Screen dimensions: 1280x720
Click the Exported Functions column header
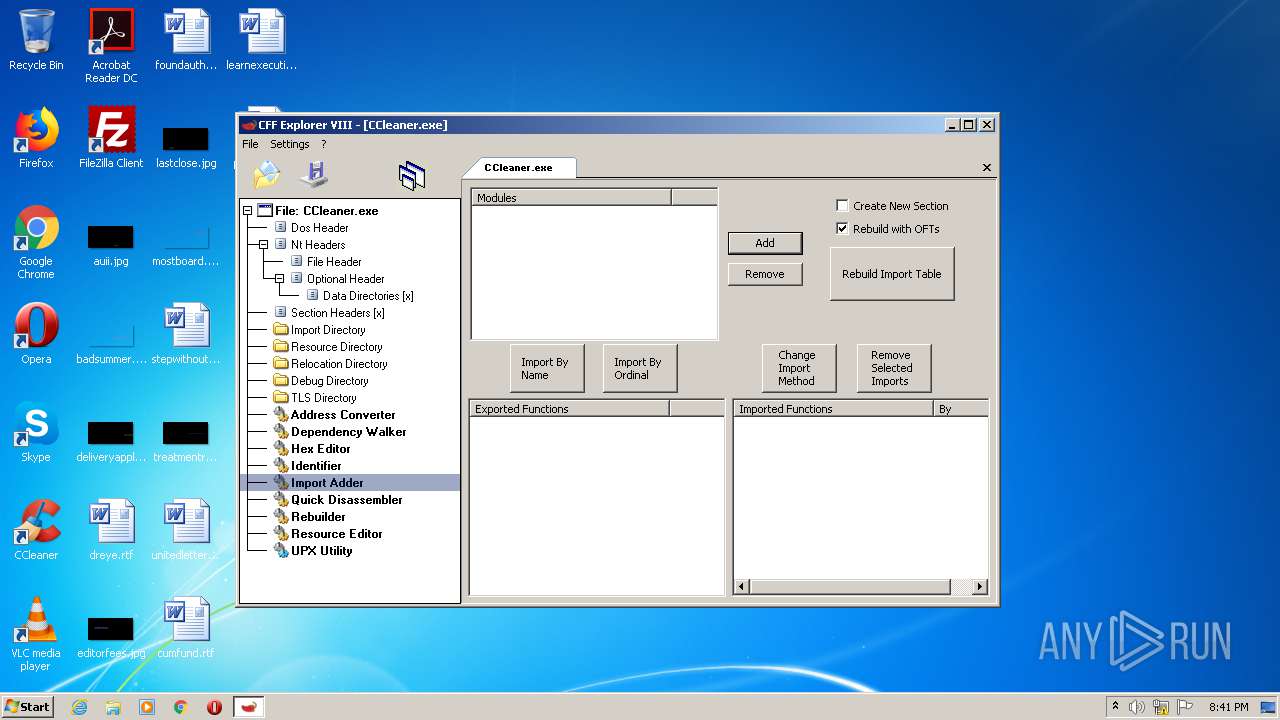(569, 409)
